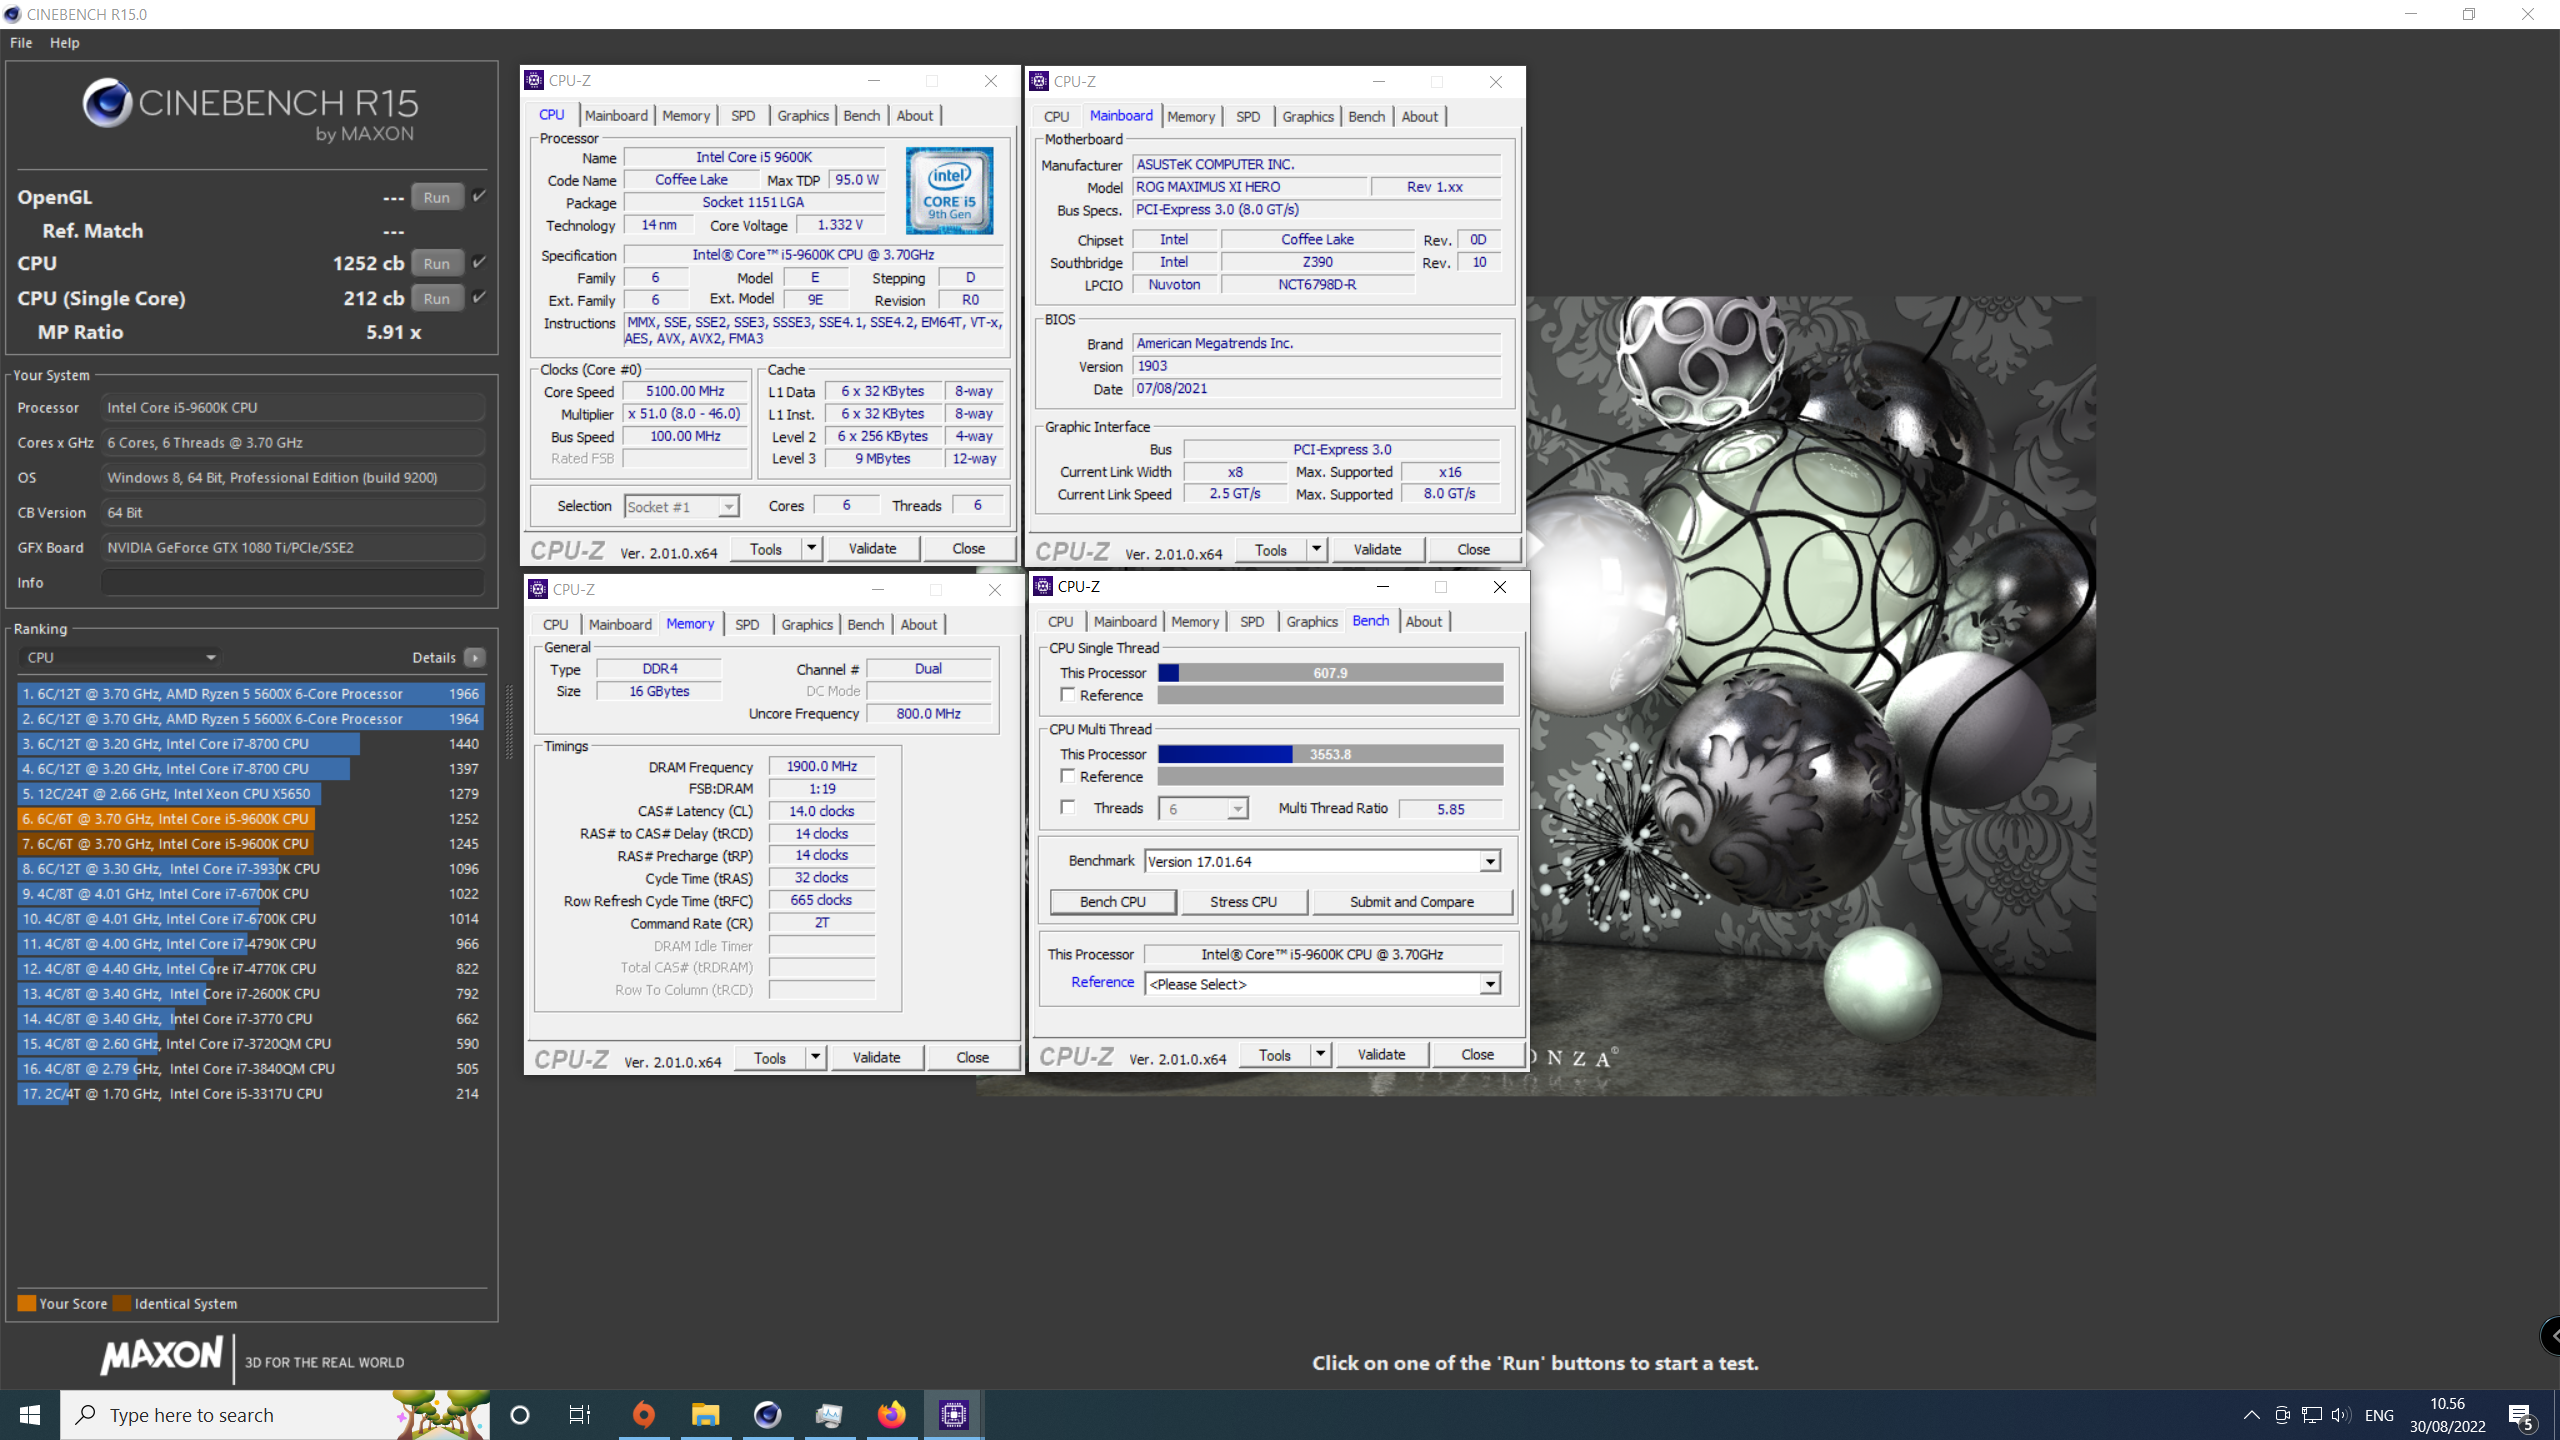Open the volume control in system tray
Screen dimensions: 2560x1440
(x=2341, y=1415)
